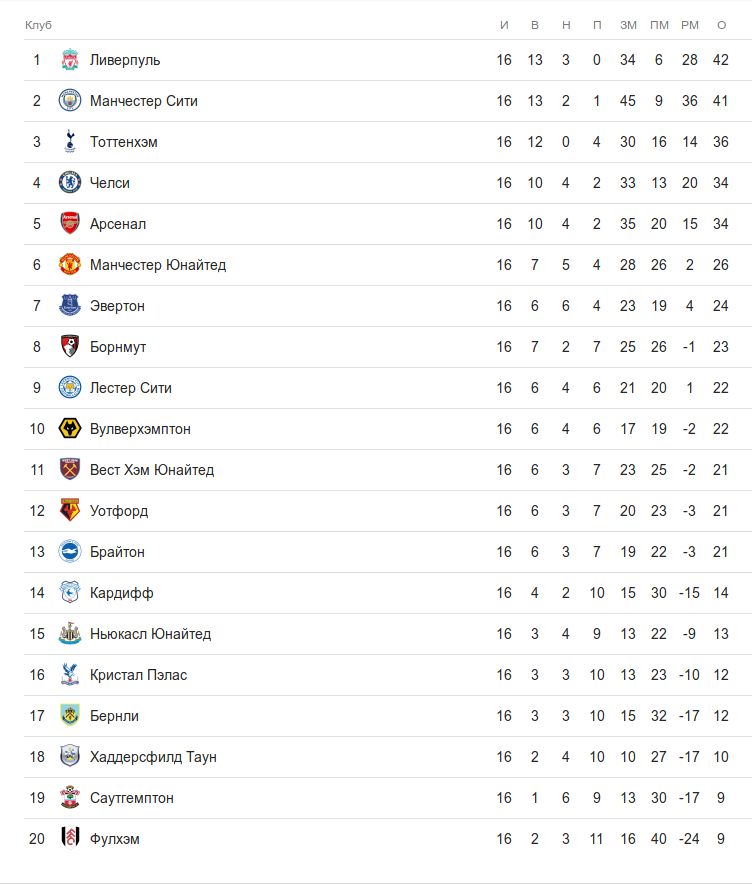Open the Лестер Сити team link

[x=131, y=388]
